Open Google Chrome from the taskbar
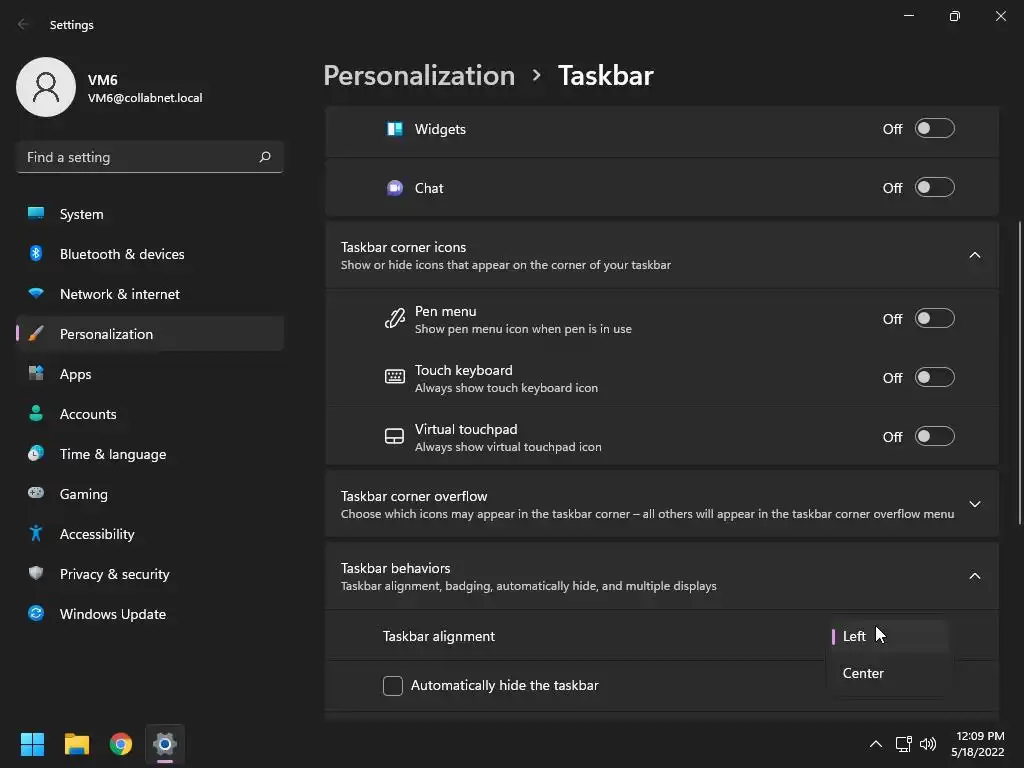 [121, 744]
